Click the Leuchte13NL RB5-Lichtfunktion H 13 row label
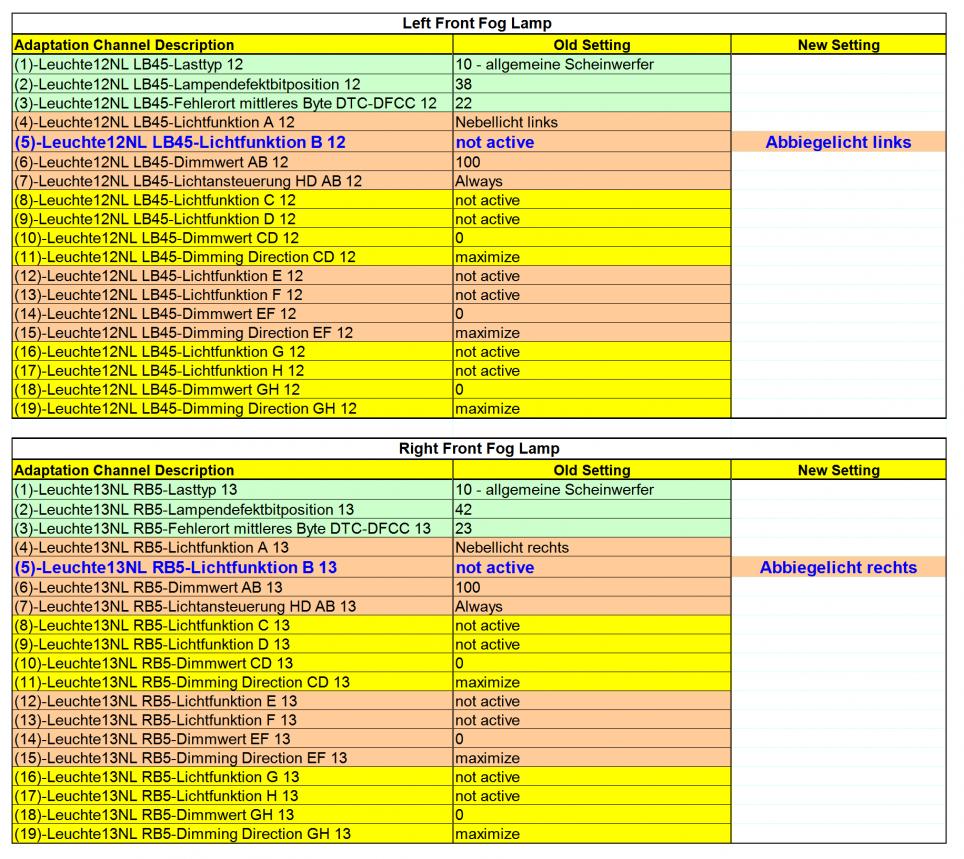This screenshot has width=964, height=859. pos(155,796)
